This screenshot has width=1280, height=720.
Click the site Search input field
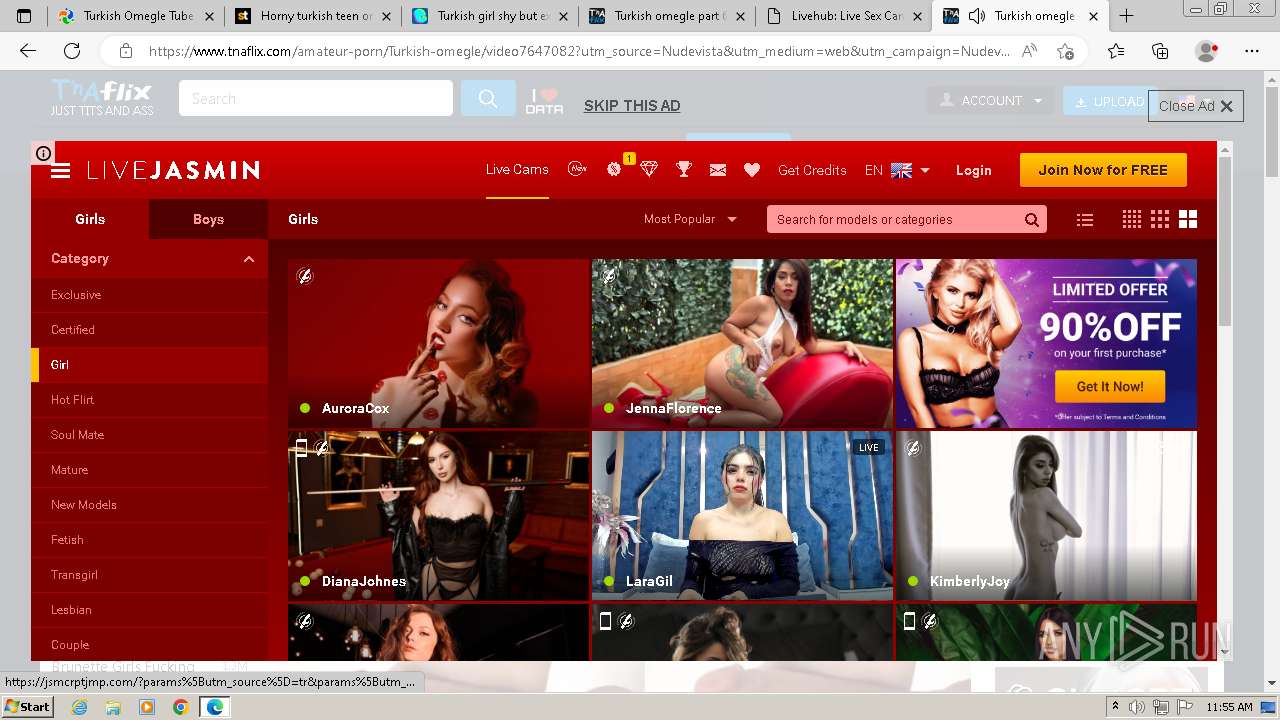coord(316,98)
